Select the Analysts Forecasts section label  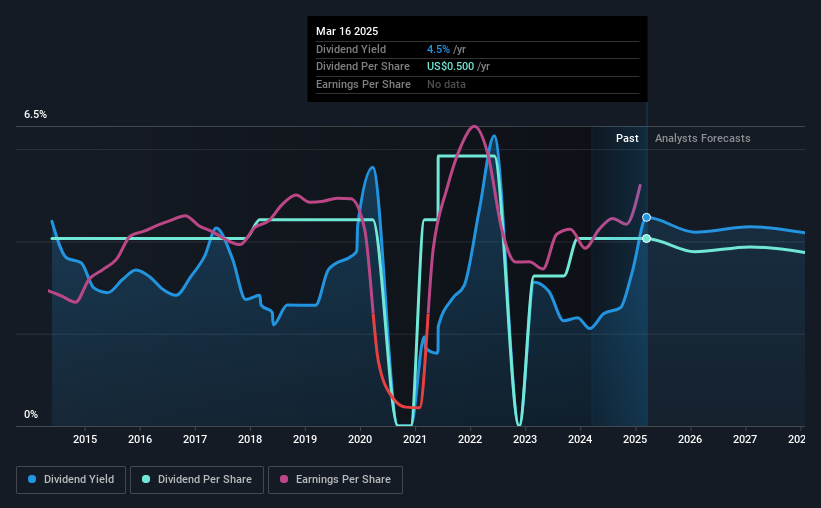(x=702, y=138)
